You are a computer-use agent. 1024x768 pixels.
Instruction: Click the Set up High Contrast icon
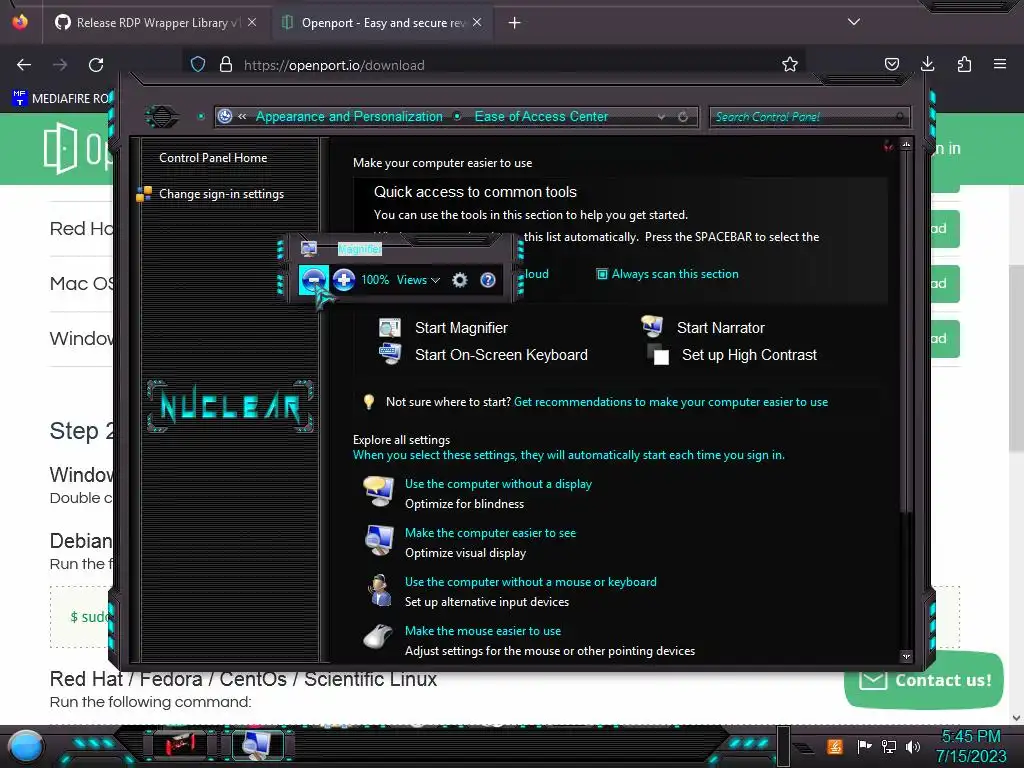click(x=658, y=355)
